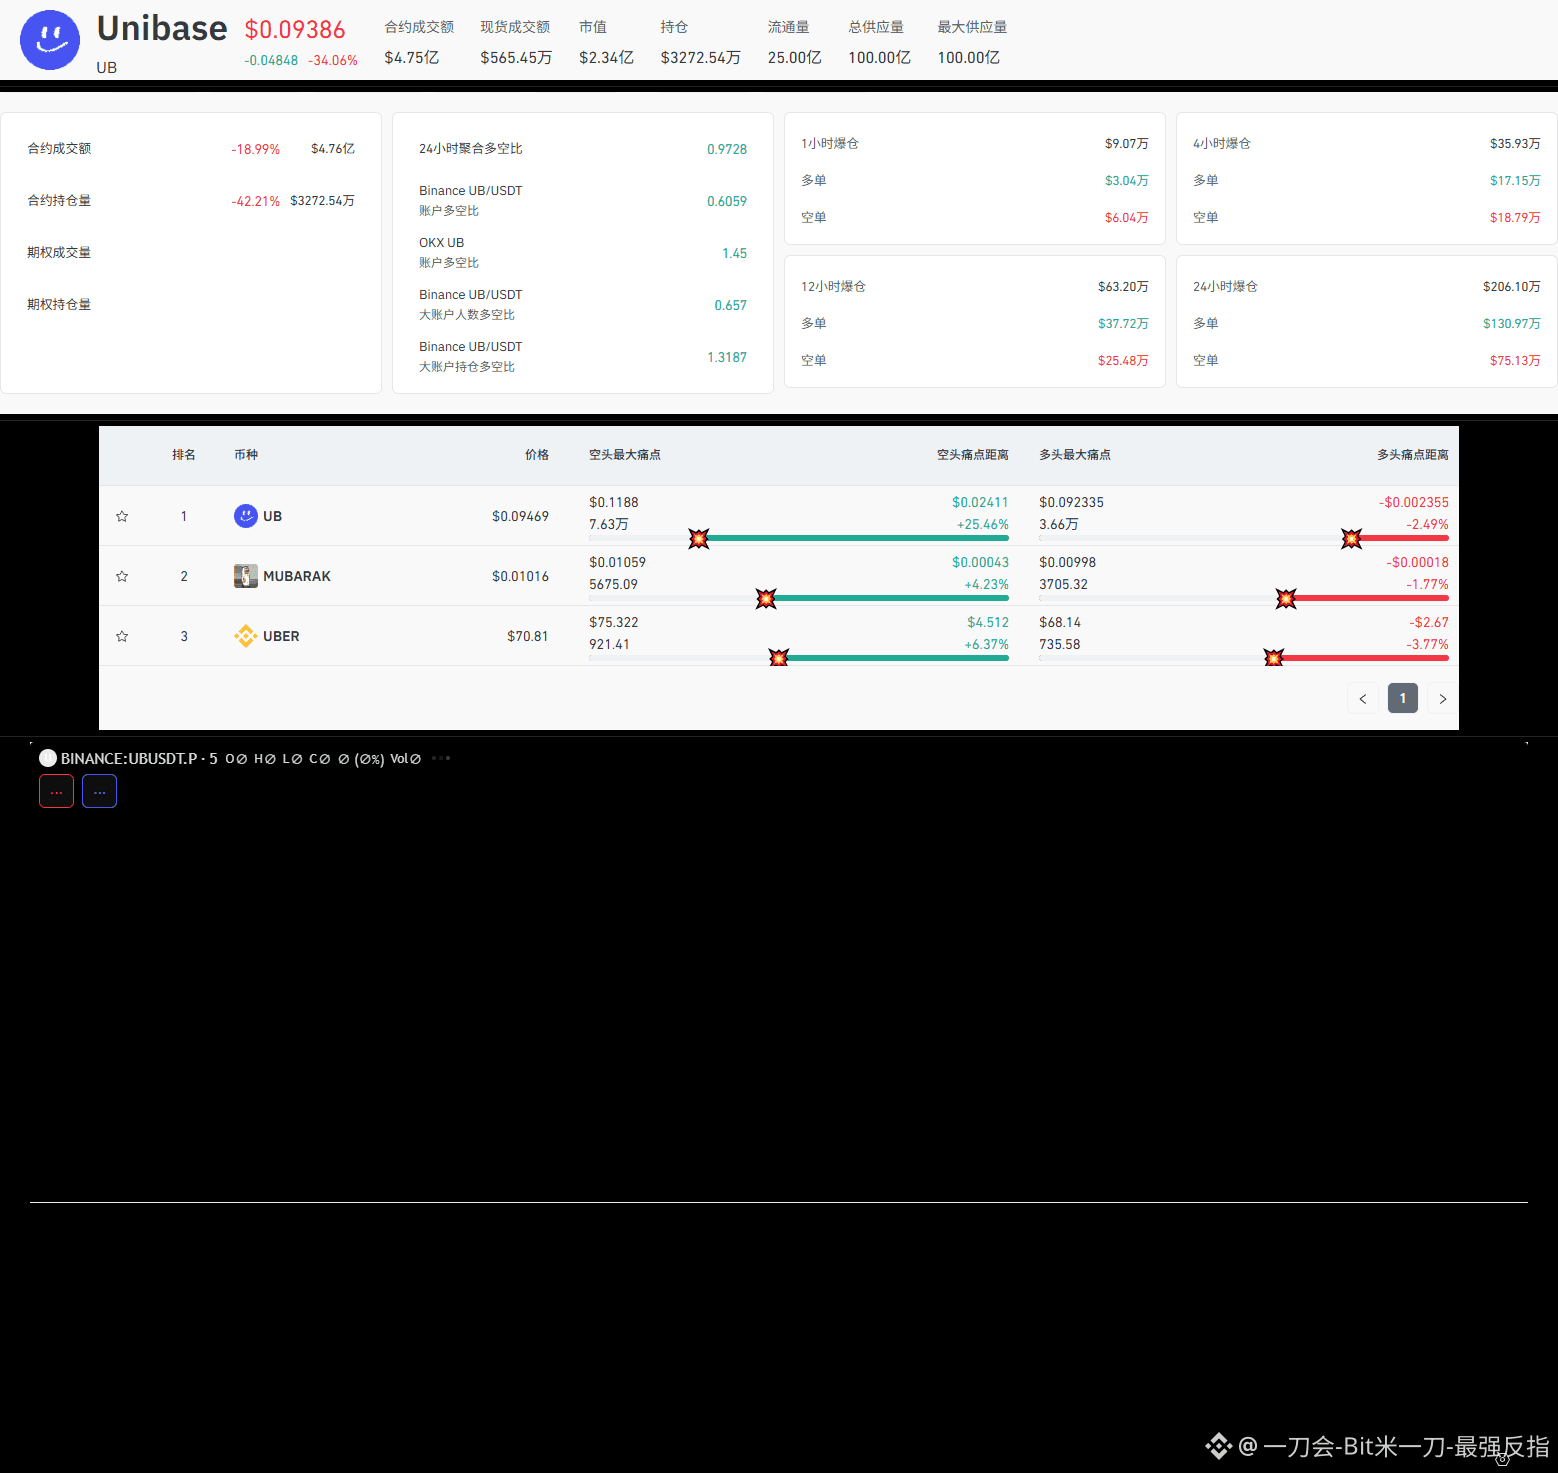This screenshot has height=1473, width=1558.
Task: Open the UB coin name in the table
Action: coord(272,516)
